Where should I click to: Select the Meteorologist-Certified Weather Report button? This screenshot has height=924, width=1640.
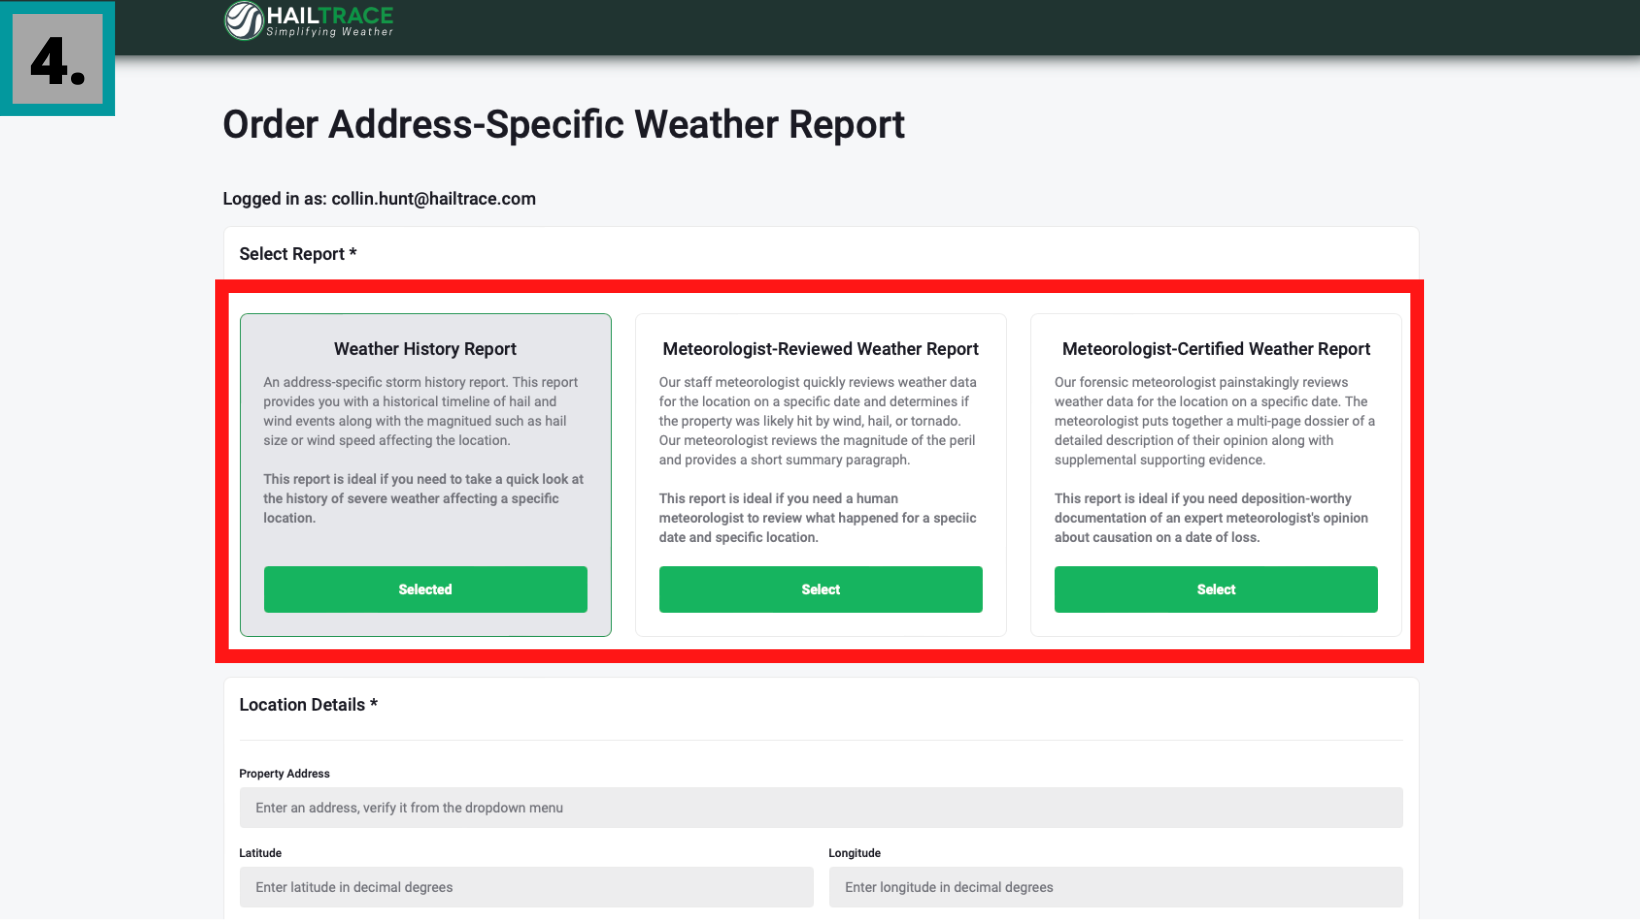[x=1216, y=589]
